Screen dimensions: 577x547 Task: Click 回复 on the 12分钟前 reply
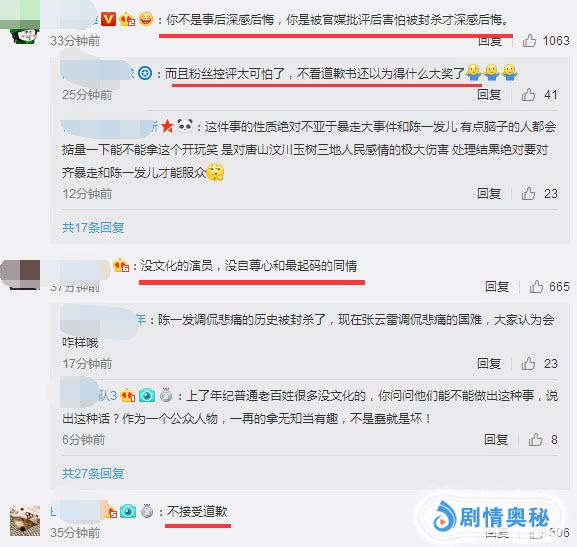(489, 193)
